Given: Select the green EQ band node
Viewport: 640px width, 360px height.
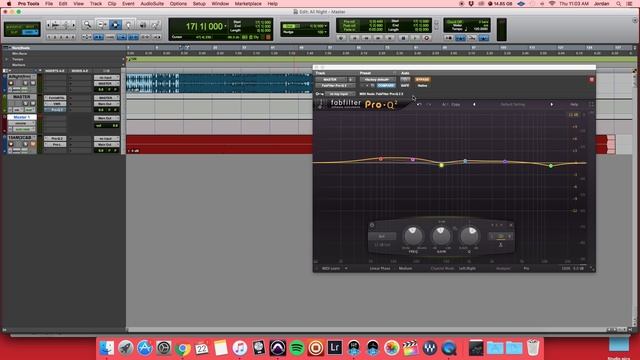Looking at the screenshot, I should pyautogui.click(x=551, y=166).
